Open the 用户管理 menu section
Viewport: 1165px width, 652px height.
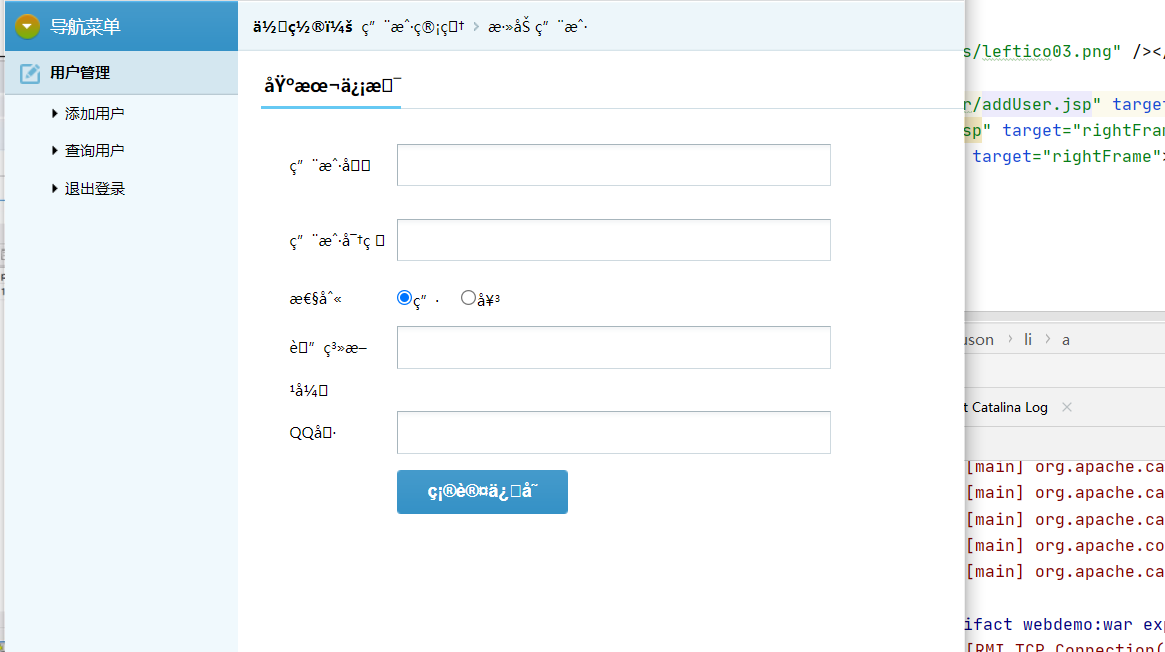click(x=122, y=73)
